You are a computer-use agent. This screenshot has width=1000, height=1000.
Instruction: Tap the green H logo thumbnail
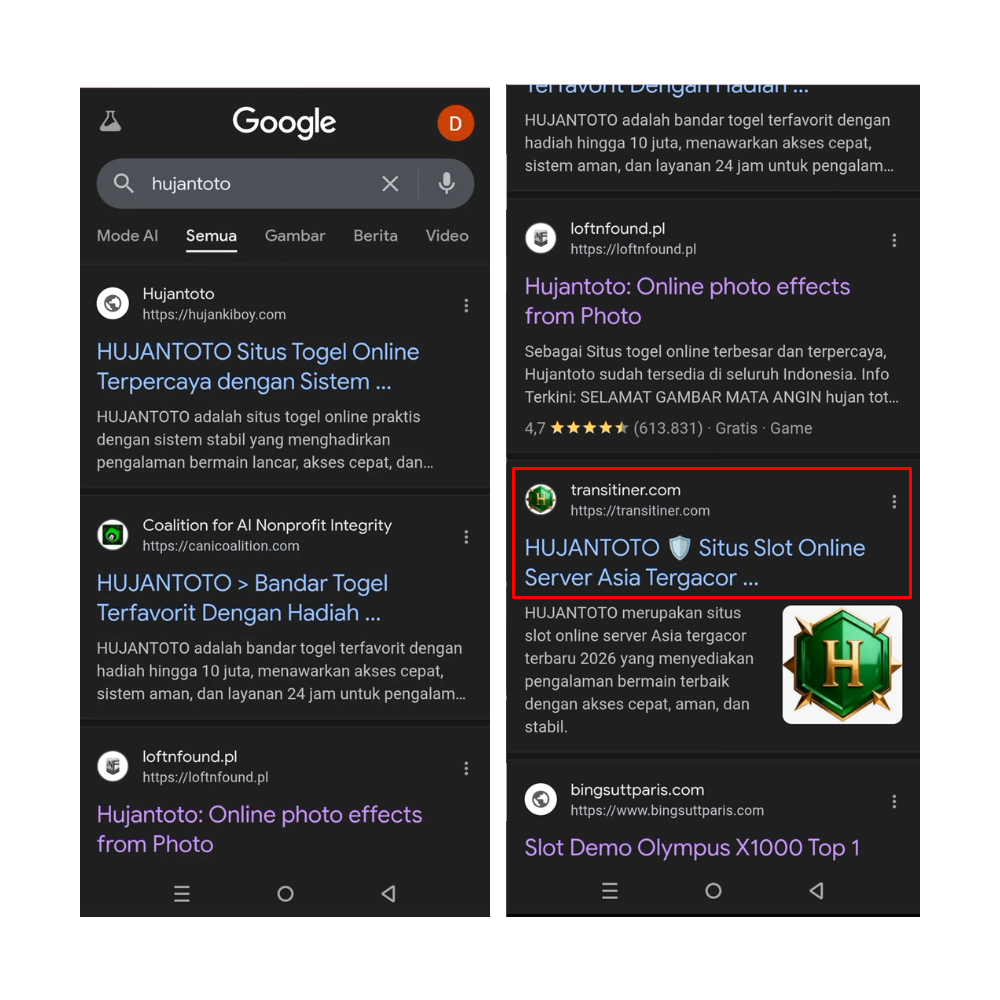tap(842, 665)
